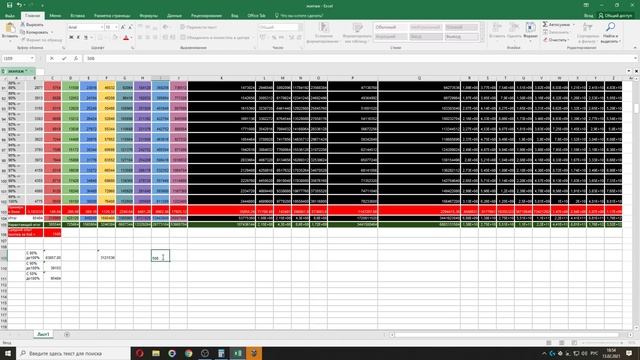
Task: Increase font size with large A icon
Action: 123,27
